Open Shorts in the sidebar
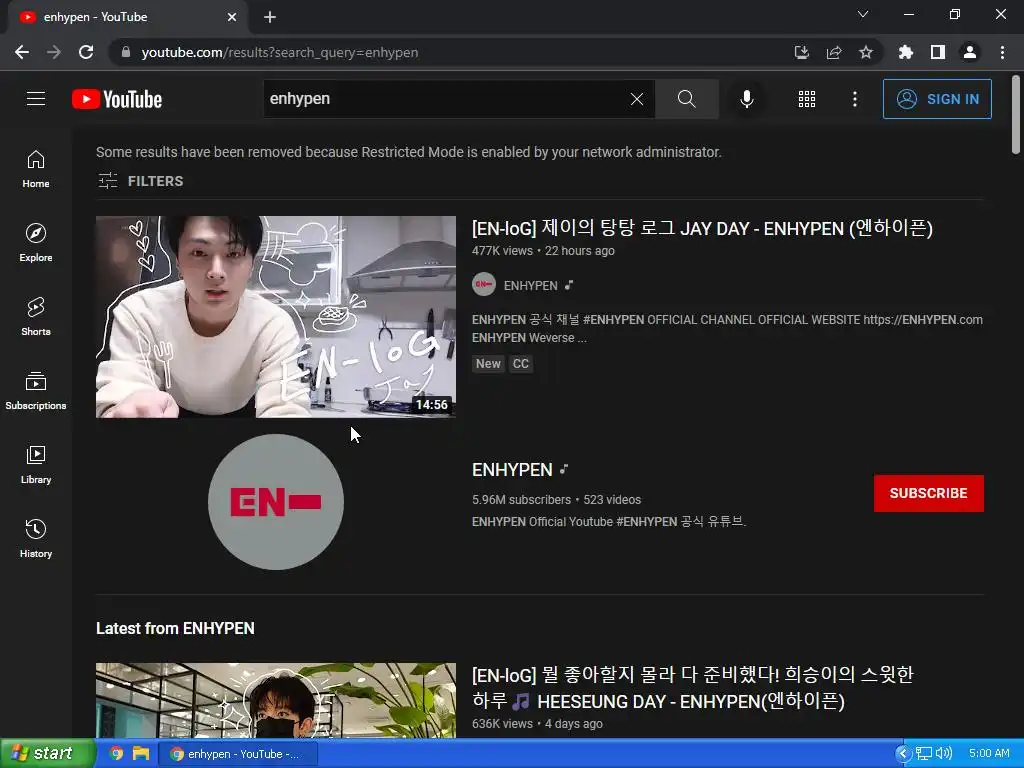 tap(36, 317)
